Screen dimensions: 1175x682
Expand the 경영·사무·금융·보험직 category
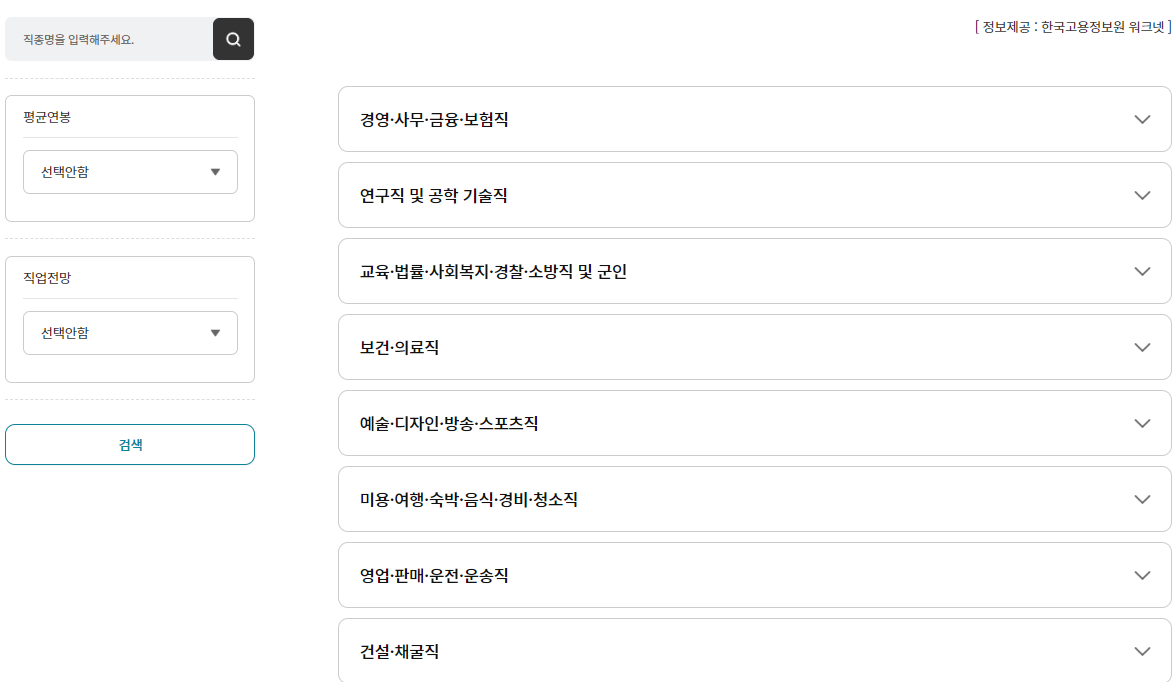(754, 119)
